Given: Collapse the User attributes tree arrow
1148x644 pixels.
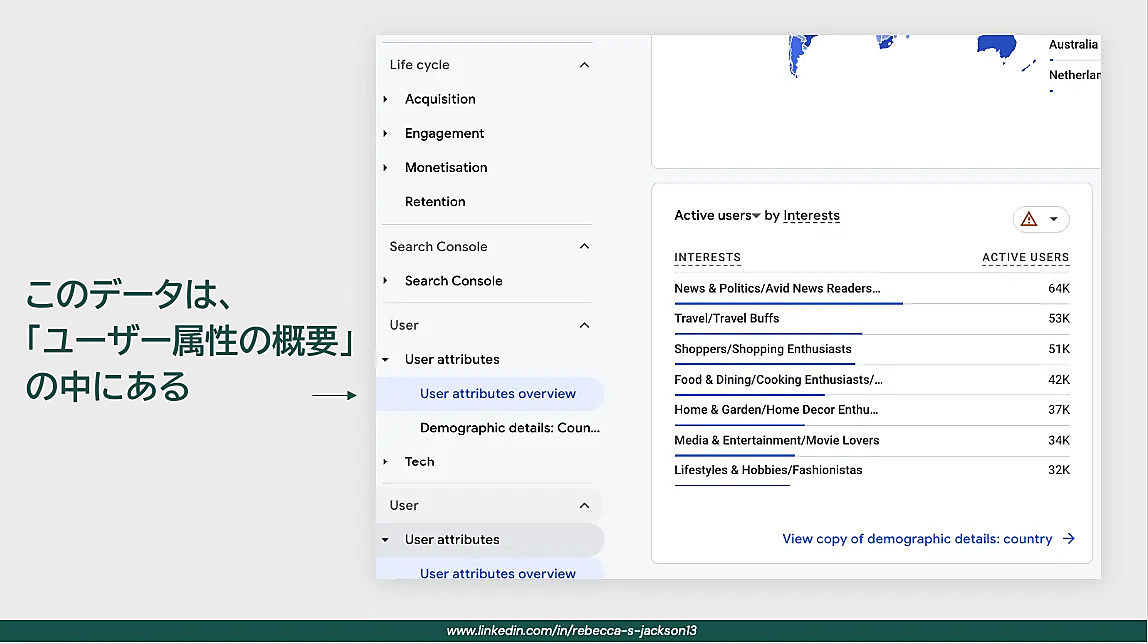Looking at the screenshot, I should click(x=386, y=360).
